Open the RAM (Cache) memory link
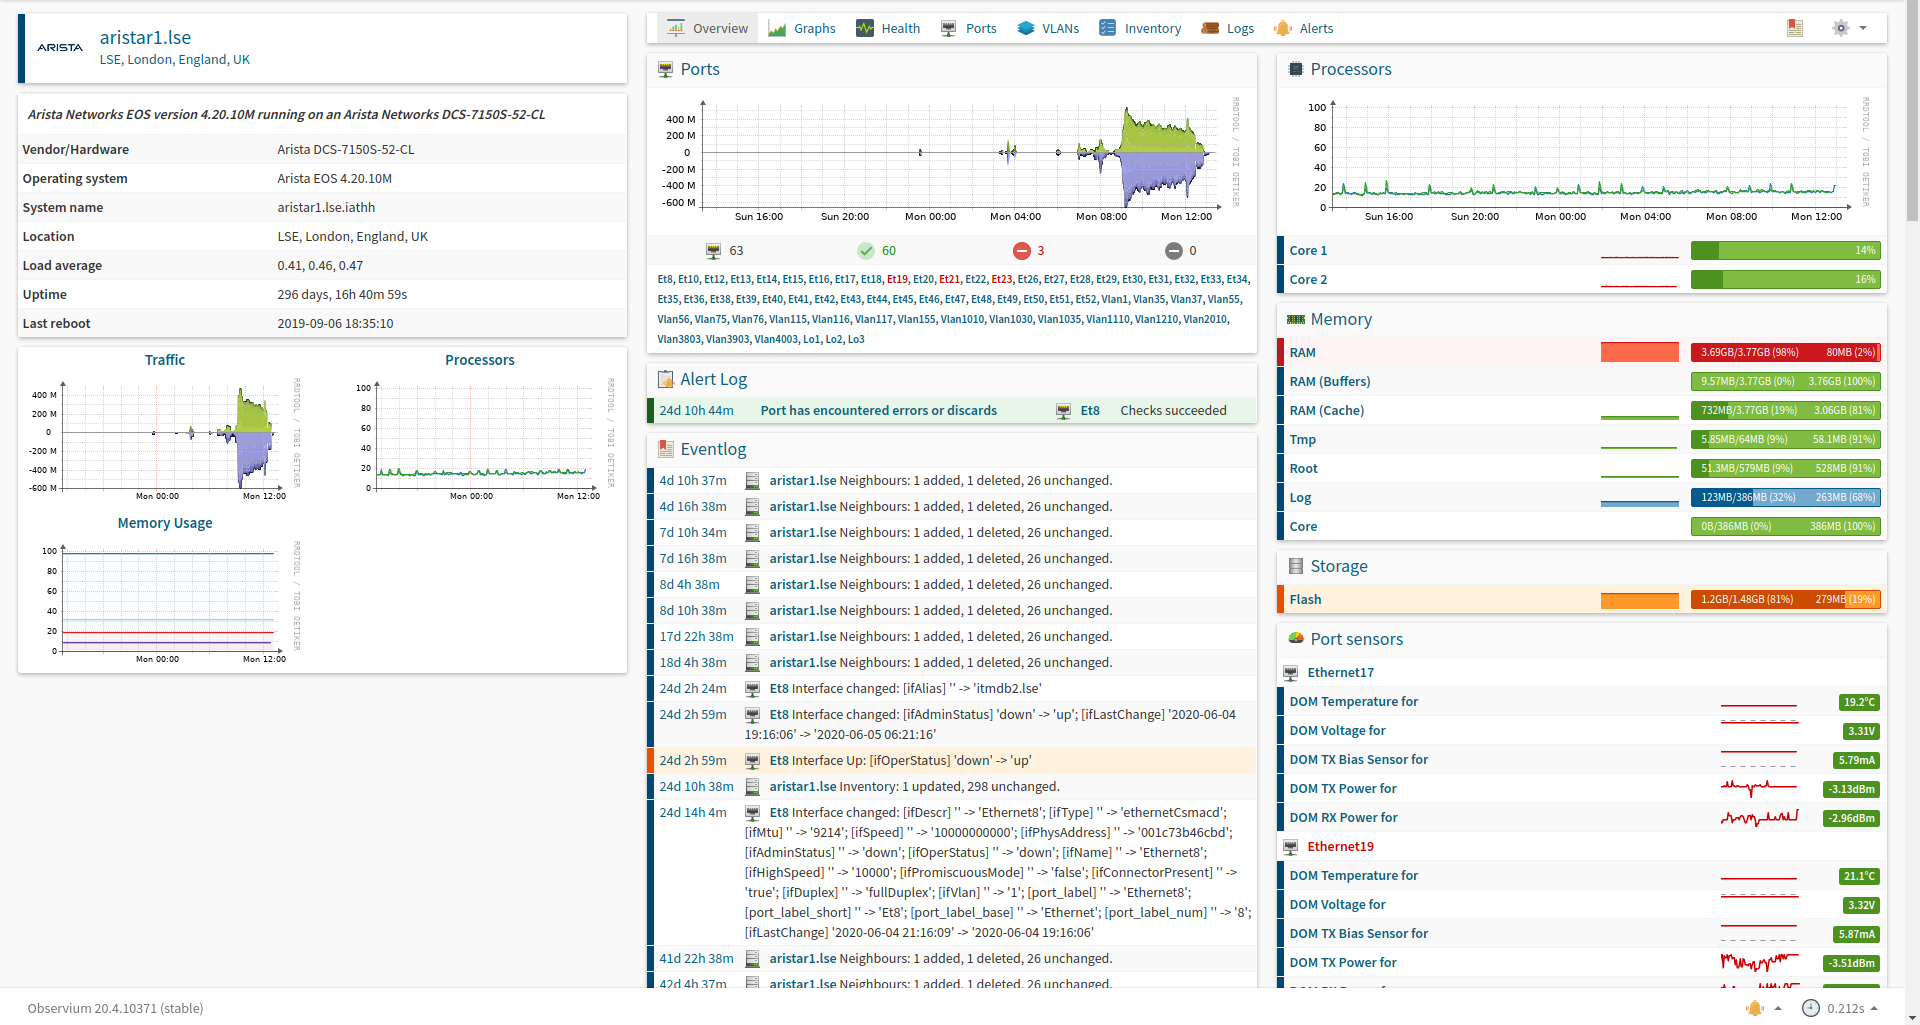 click(1326, 410)
